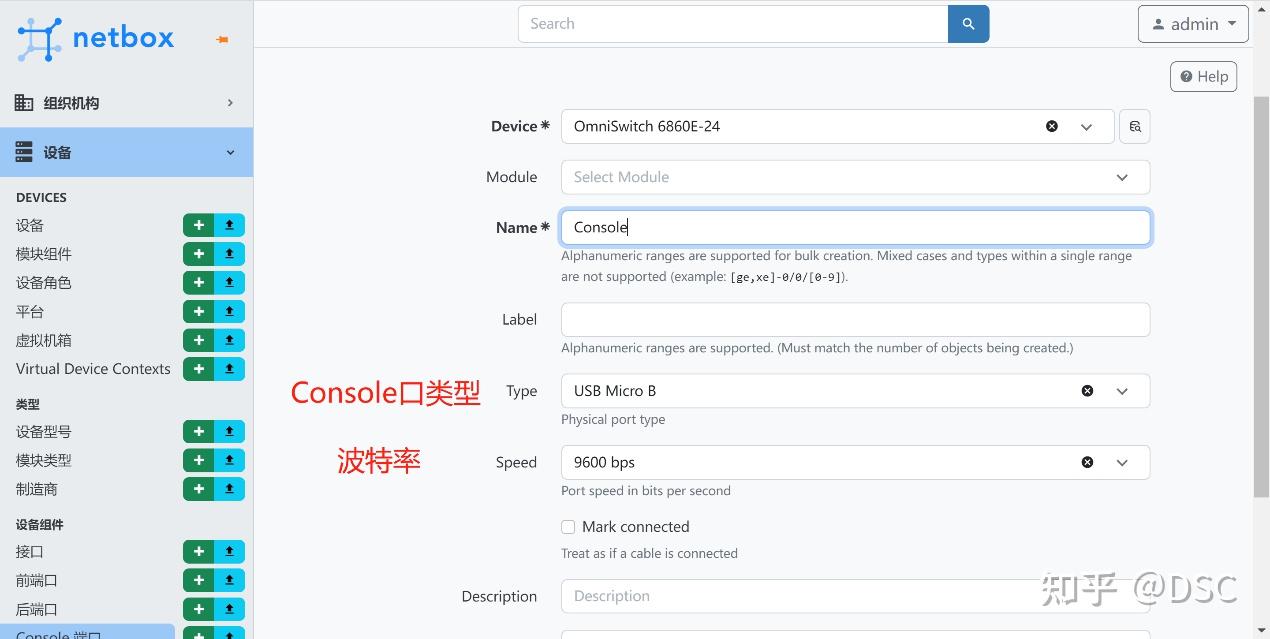The width and height of the screenshot is (1270, 639).
Task: Add a new interface with the green plus icon
Action: tap(198, 551)
